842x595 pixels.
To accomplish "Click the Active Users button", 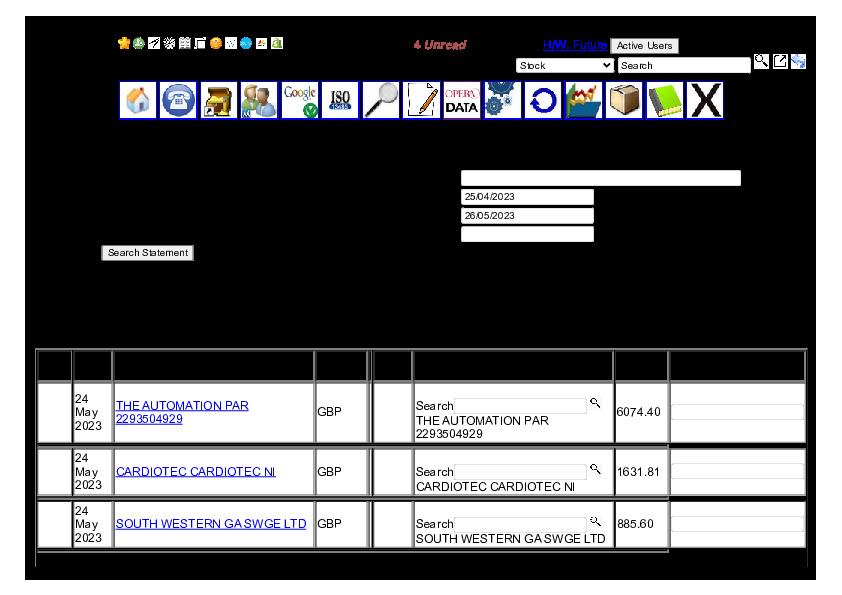I will 644,46.
